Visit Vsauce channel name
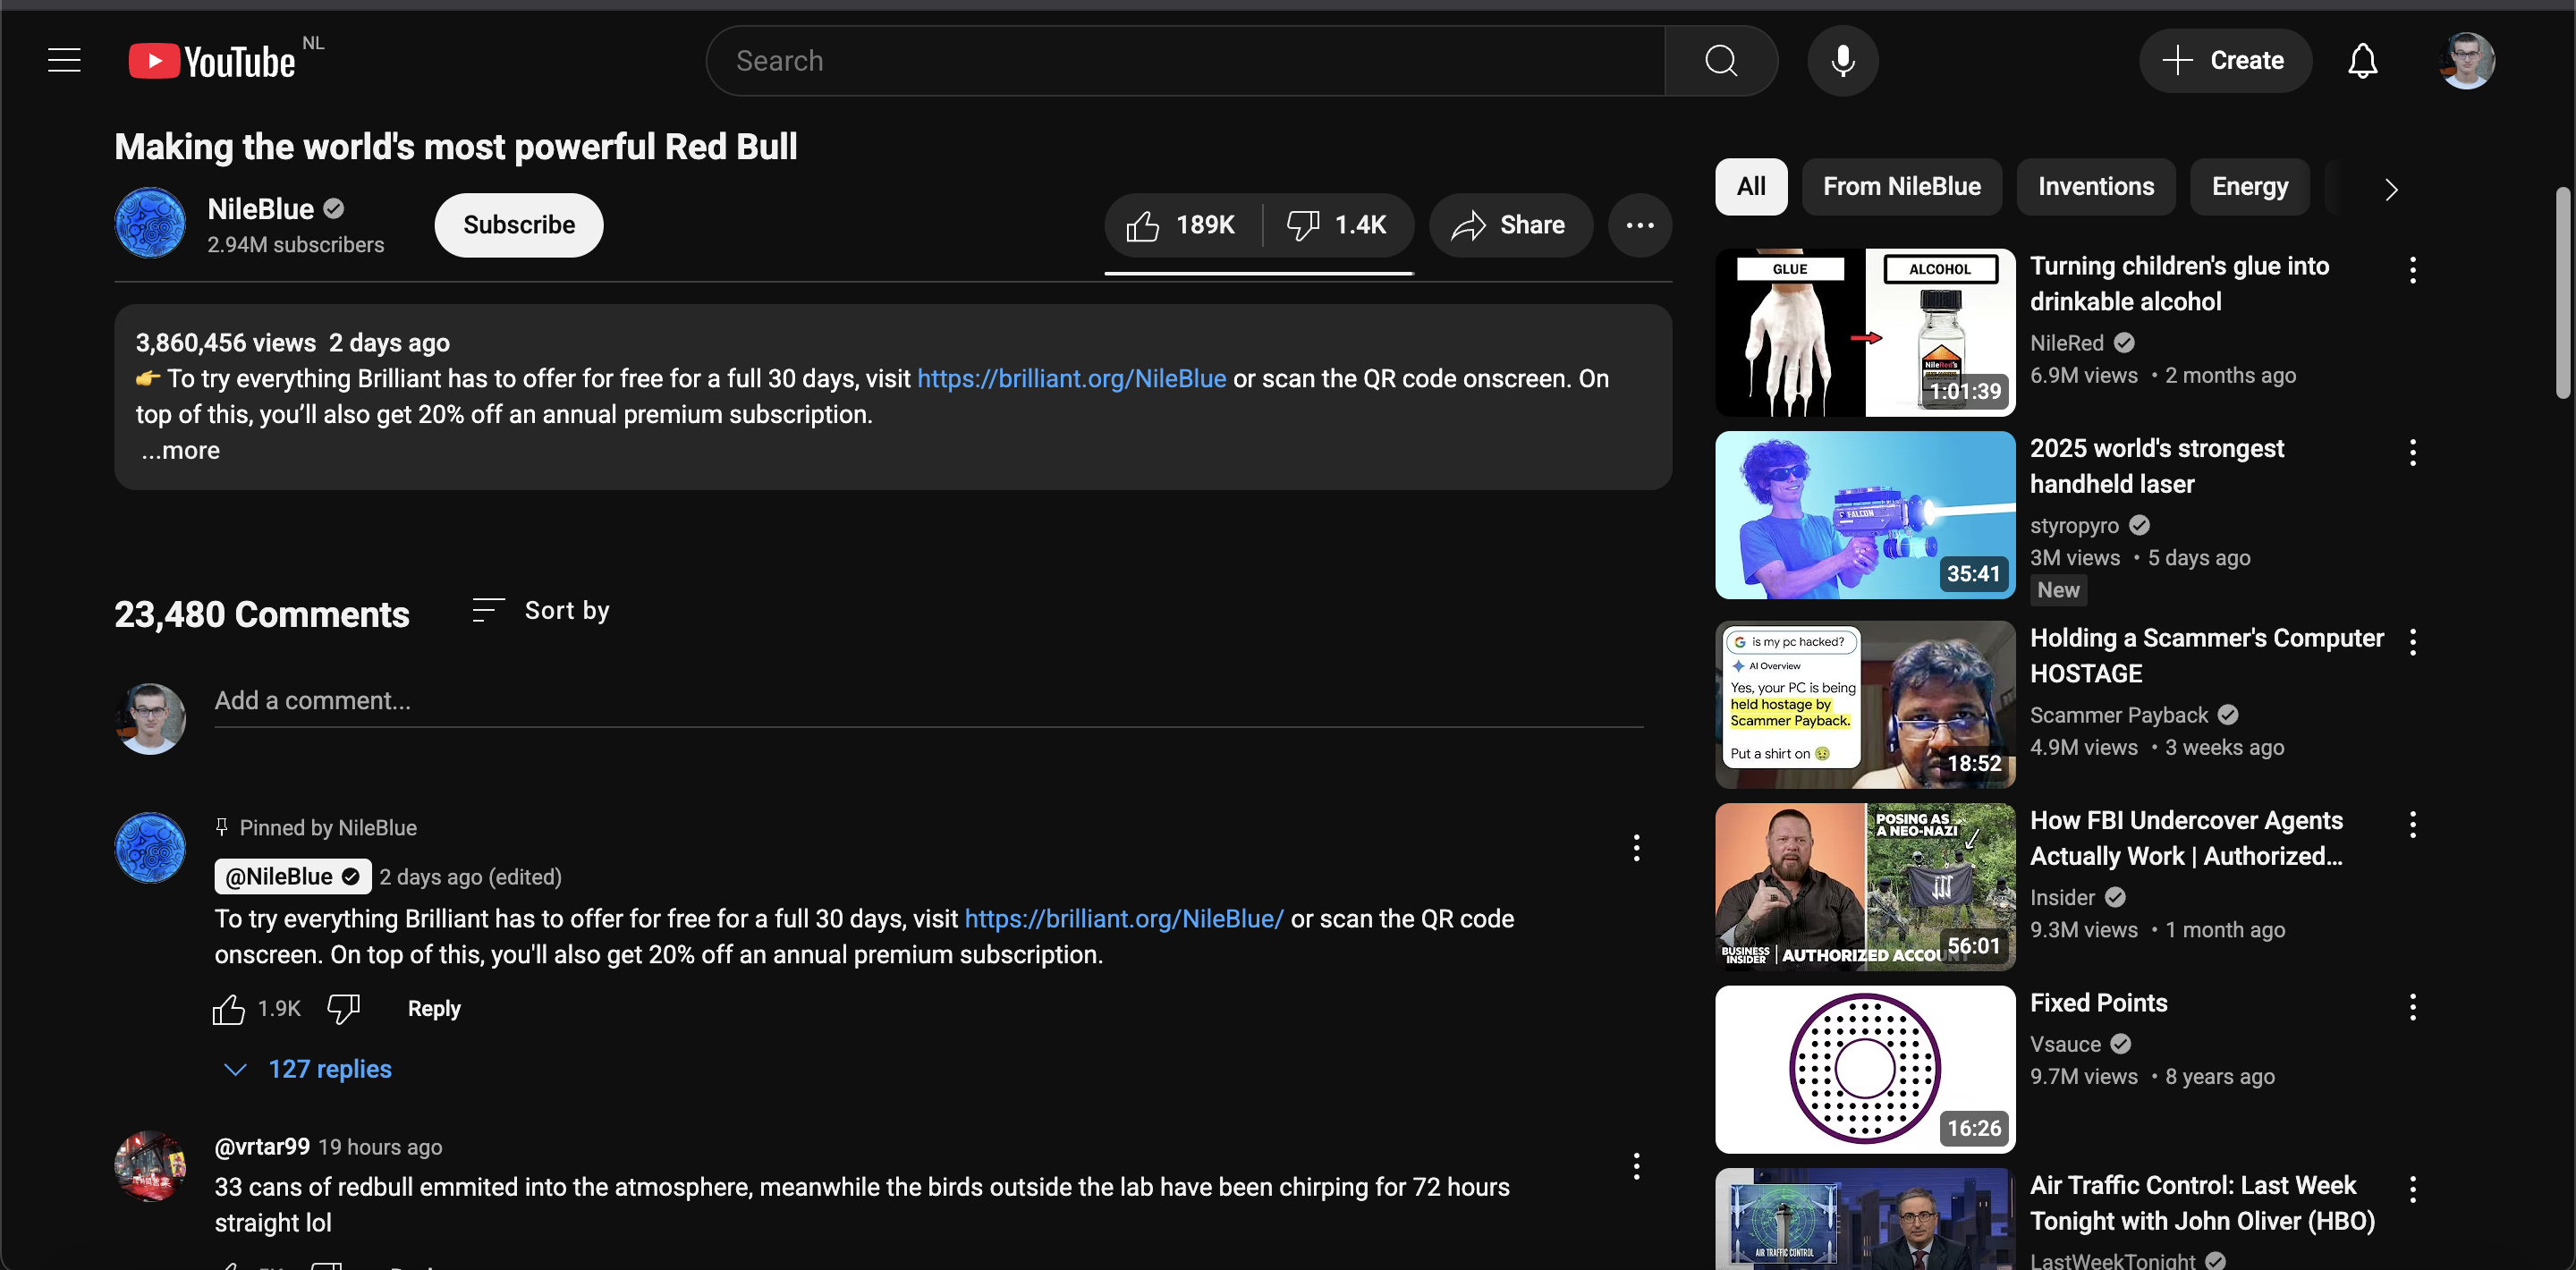The height and width of the screenshot is (1270, 2576). tap(2065, 1044)
